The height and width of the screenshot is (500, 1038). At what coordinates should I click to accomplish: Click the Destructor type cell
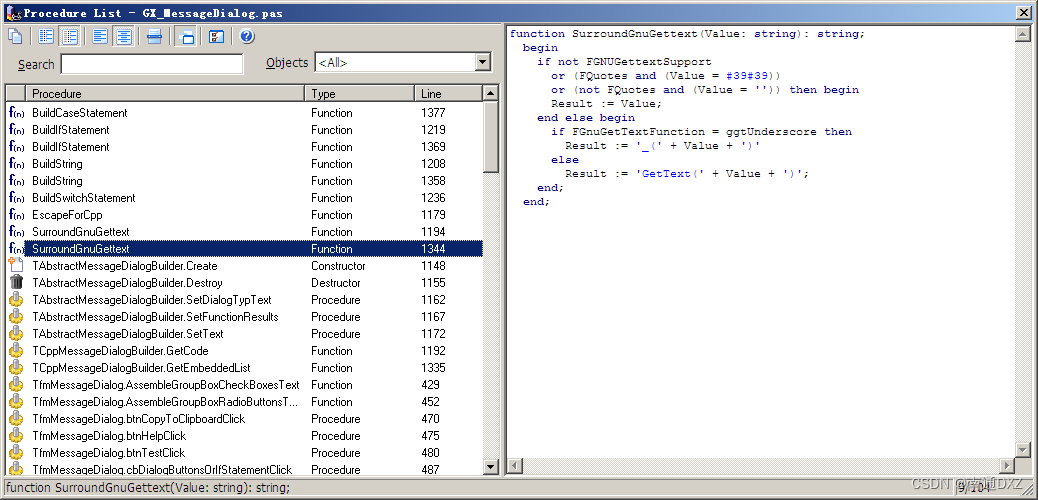pyautogui.click(x=336, y=283)
